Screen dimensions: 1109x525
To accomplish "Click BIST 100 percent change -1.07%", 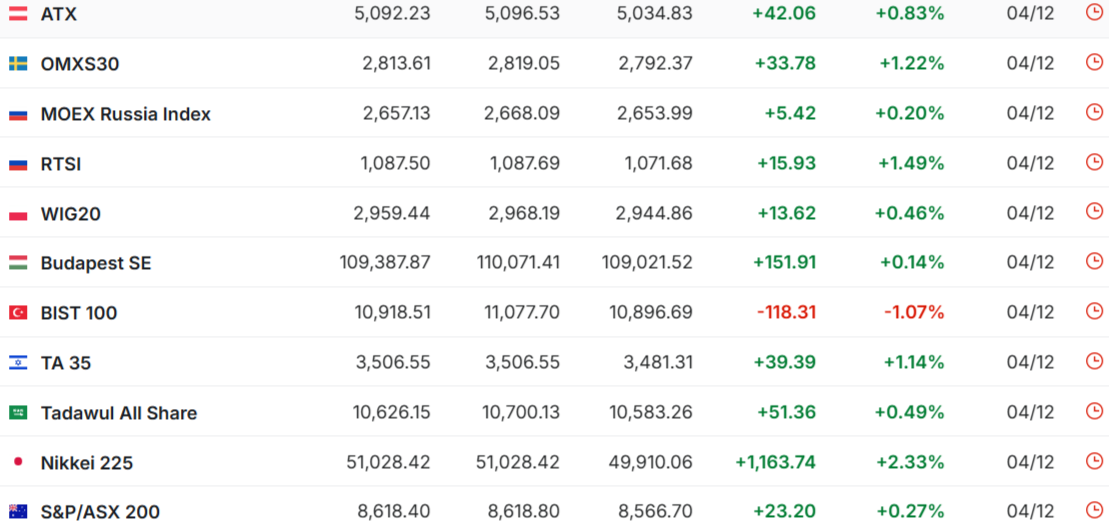I will (x=914, y=313).
